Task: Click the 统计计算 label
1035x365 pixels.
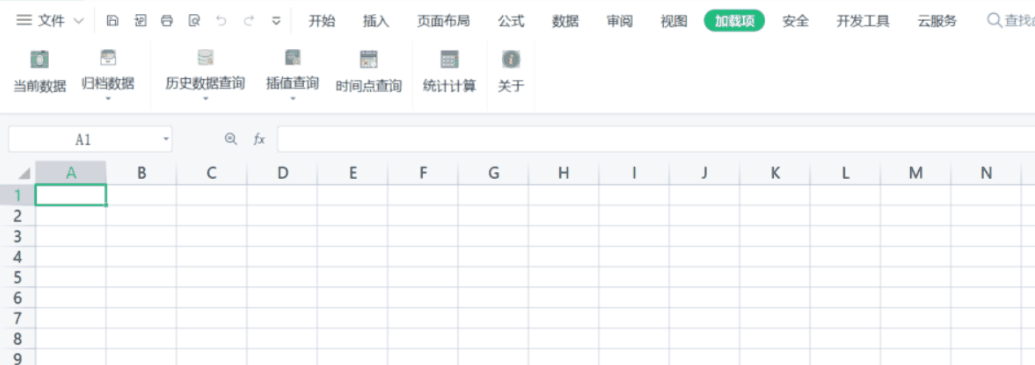Action: point(450,86)
